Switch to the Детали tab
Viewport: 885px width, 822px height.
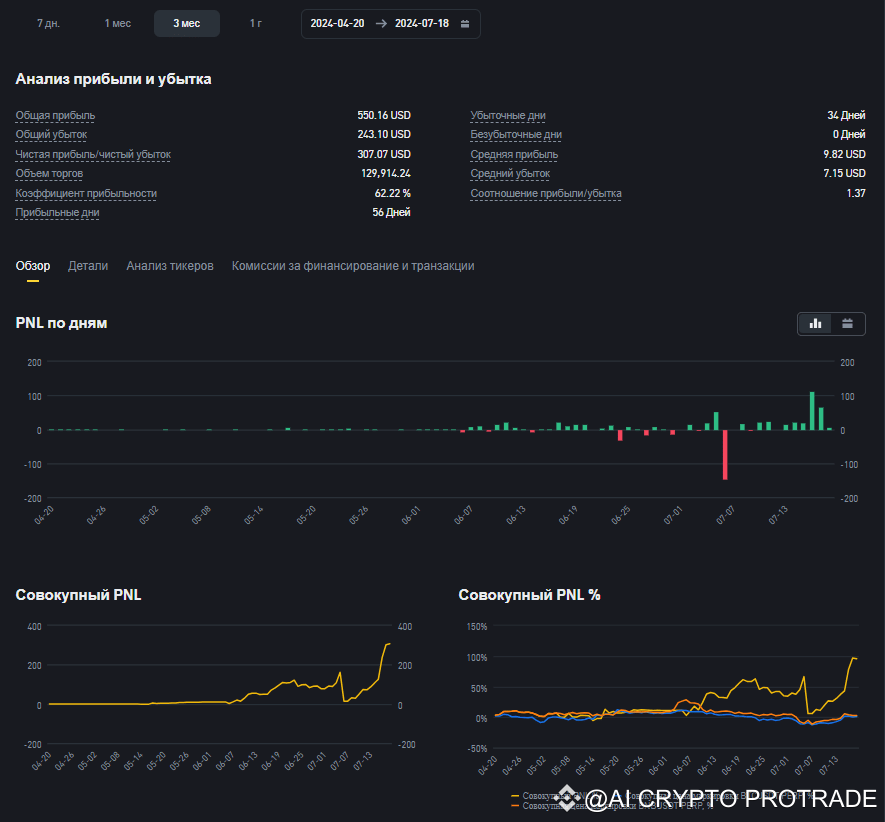point(88,266)
